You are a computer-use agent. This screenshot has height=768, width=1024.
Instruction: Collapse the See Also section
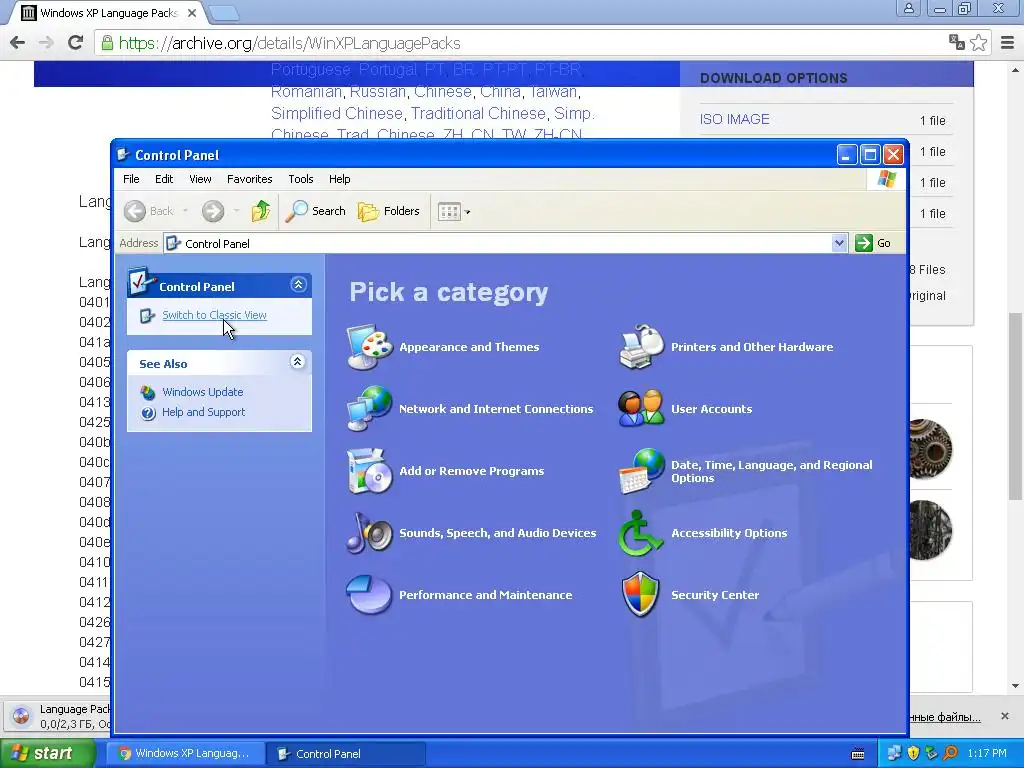pyautogui.click(x=297, y=362)
